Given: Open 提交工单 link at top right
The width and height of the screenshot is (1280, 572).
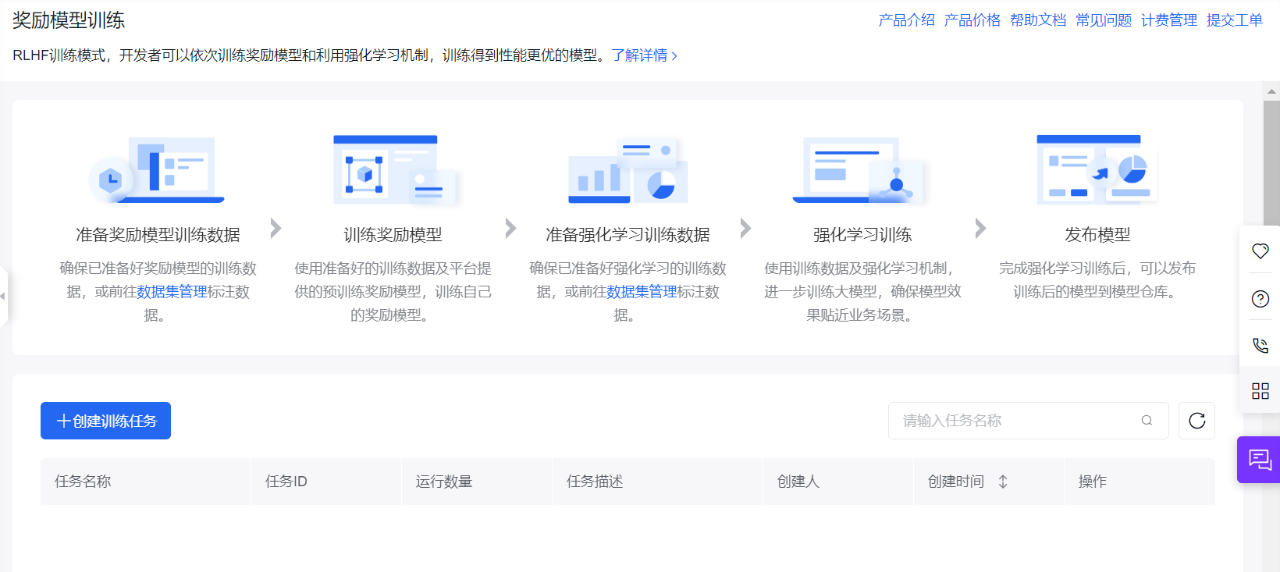Looking at the screenshot, I should pos(1234,20).
